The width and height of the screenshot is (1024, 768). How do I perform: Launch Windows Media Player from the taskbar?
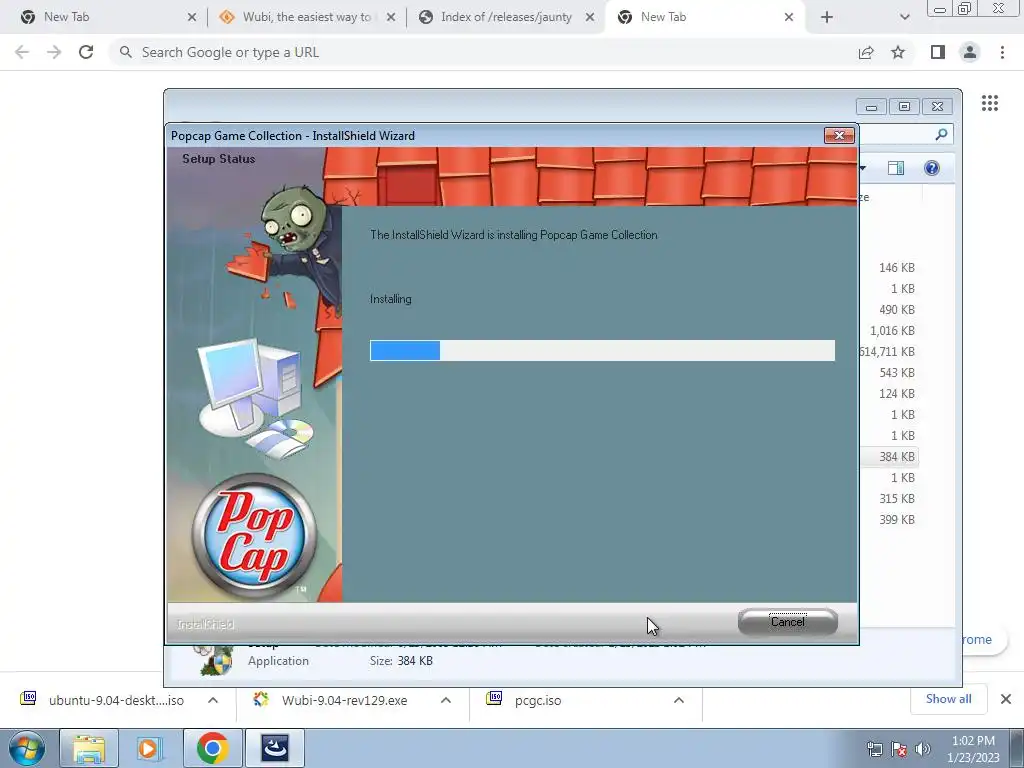pyautogui.click(x=149, y=748)
